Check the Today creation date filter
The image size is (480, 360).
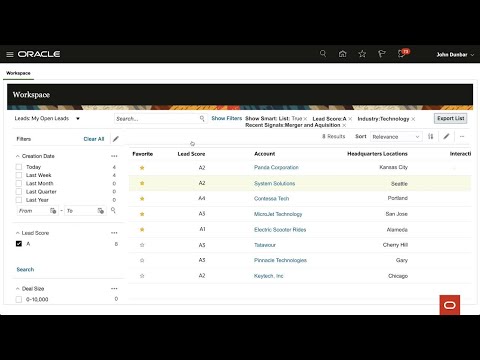coord(19,167)
